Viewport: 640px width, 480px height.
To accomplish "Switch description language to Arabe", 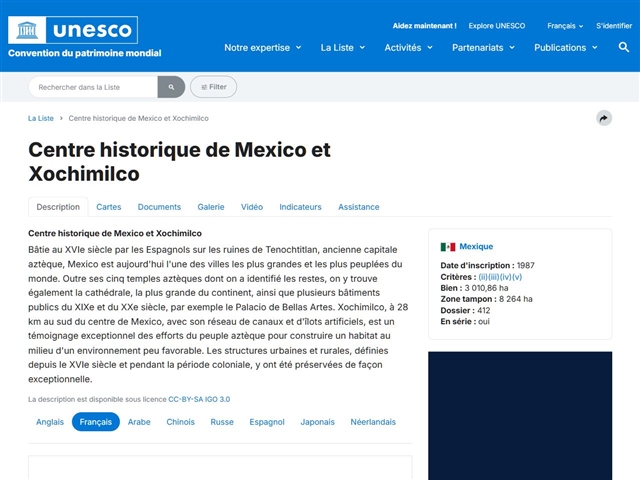I will coord(139,422).
